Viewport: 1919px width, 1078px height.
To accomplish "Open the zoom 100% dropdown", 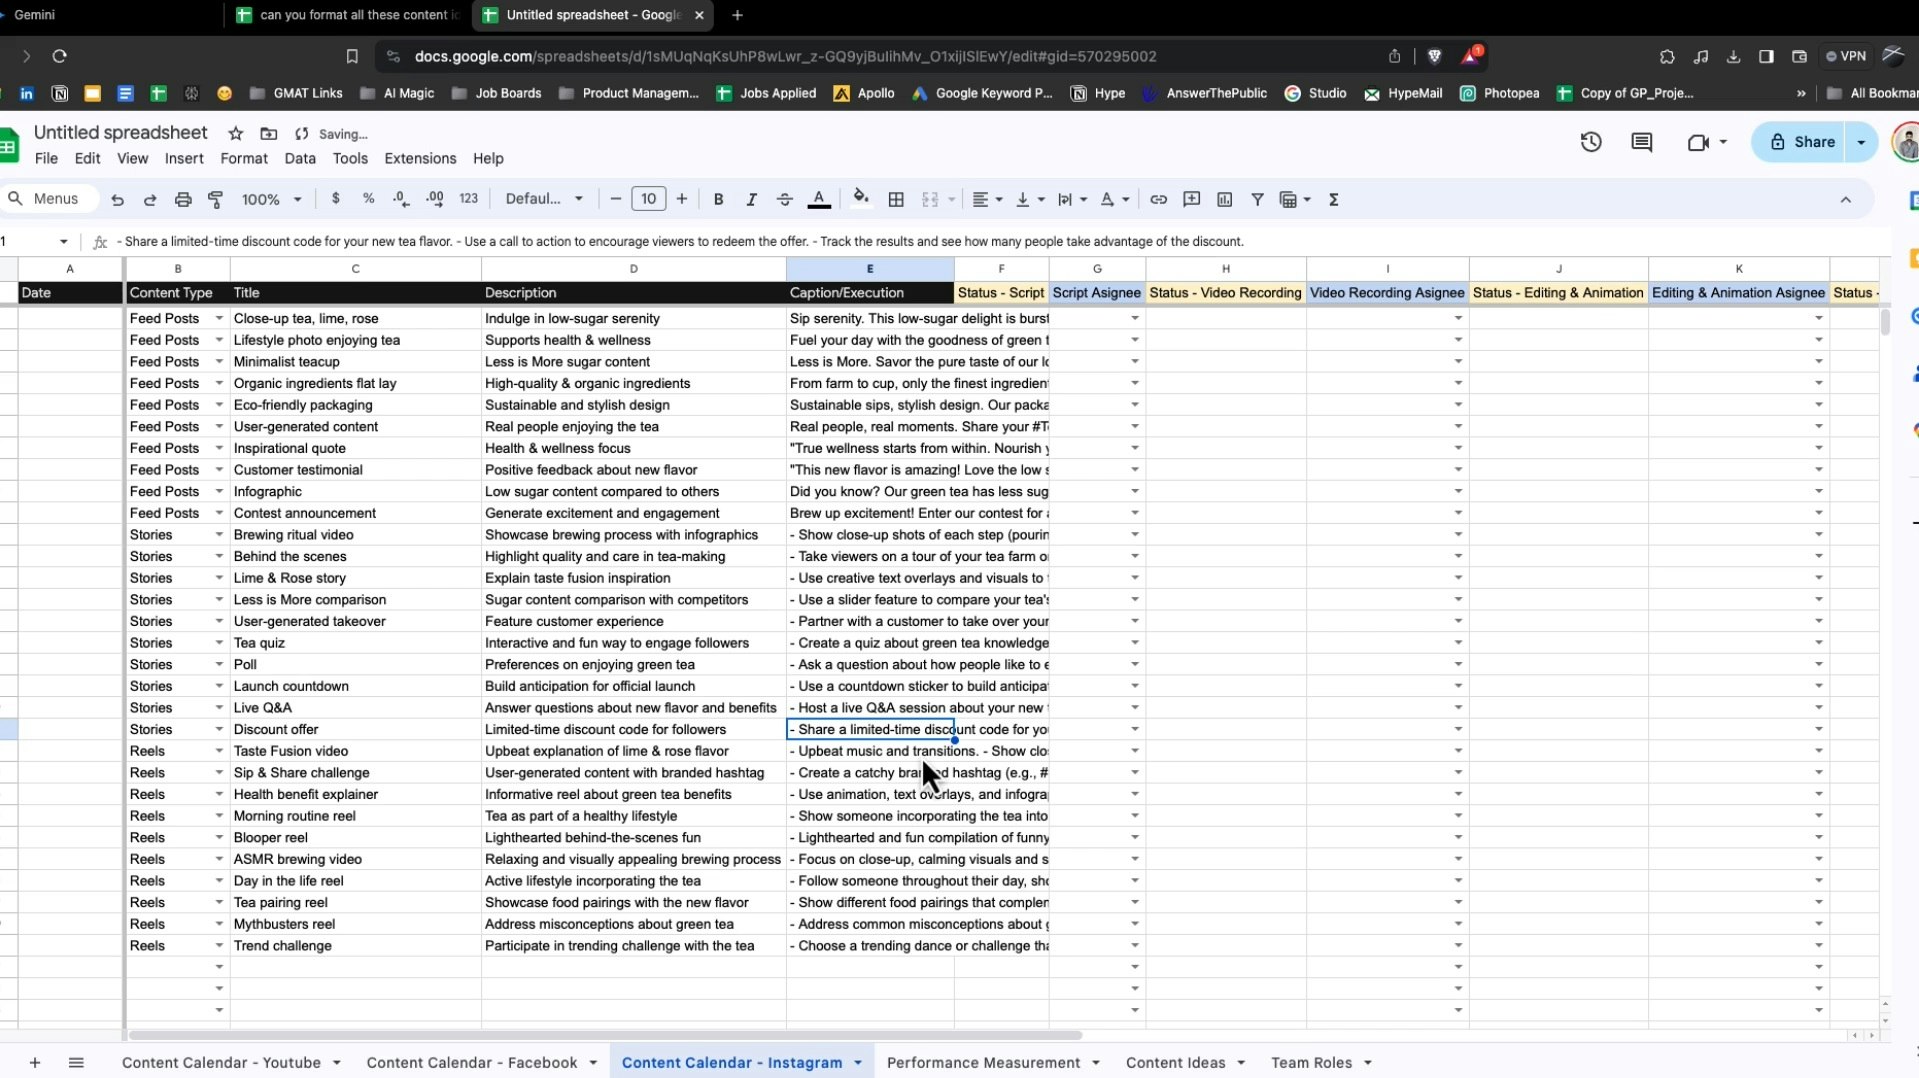I will coord(271,199).
